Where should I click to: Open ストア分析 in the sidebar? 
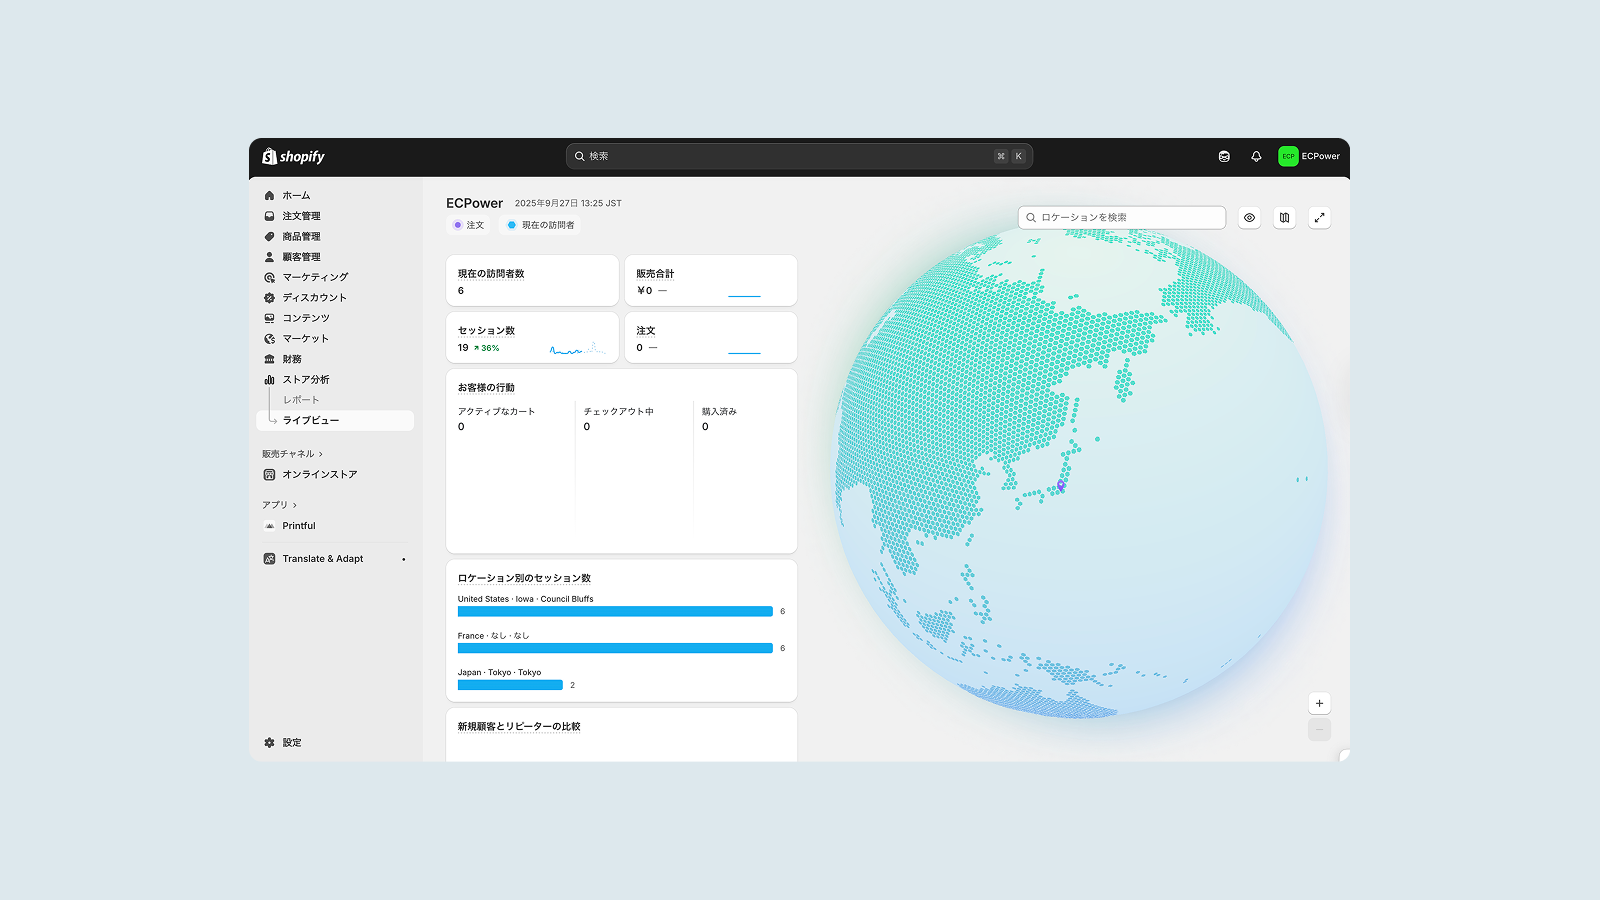tap(305, 380)
